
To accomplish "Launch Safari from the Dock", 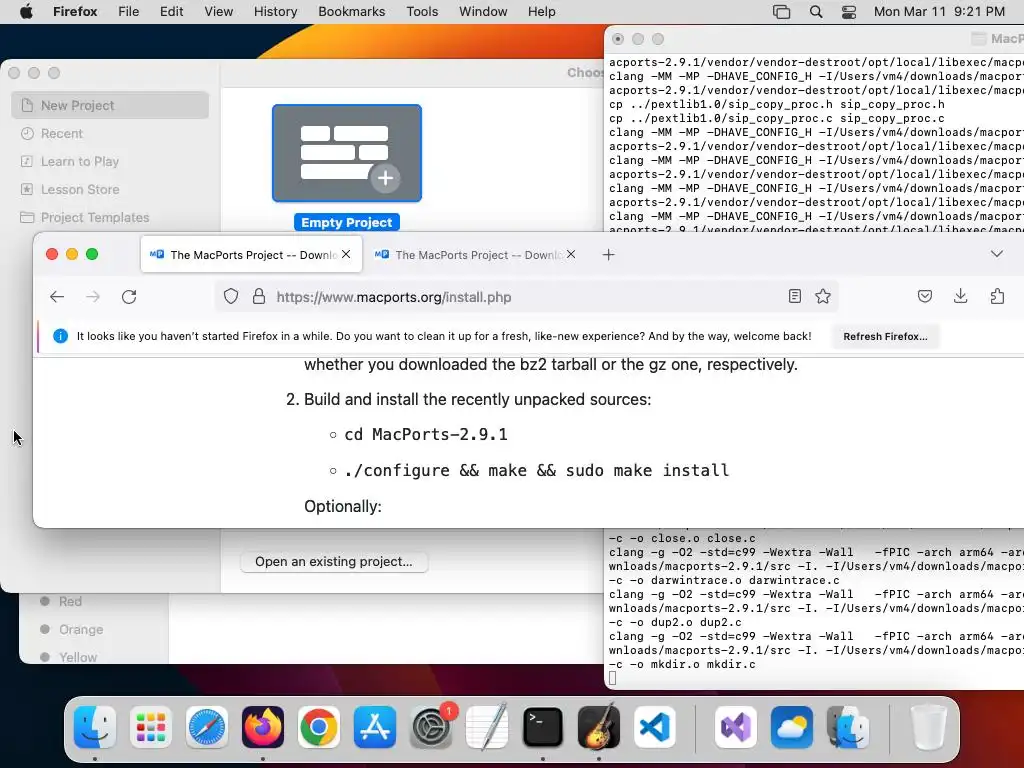I will click(x=207, y=727).
